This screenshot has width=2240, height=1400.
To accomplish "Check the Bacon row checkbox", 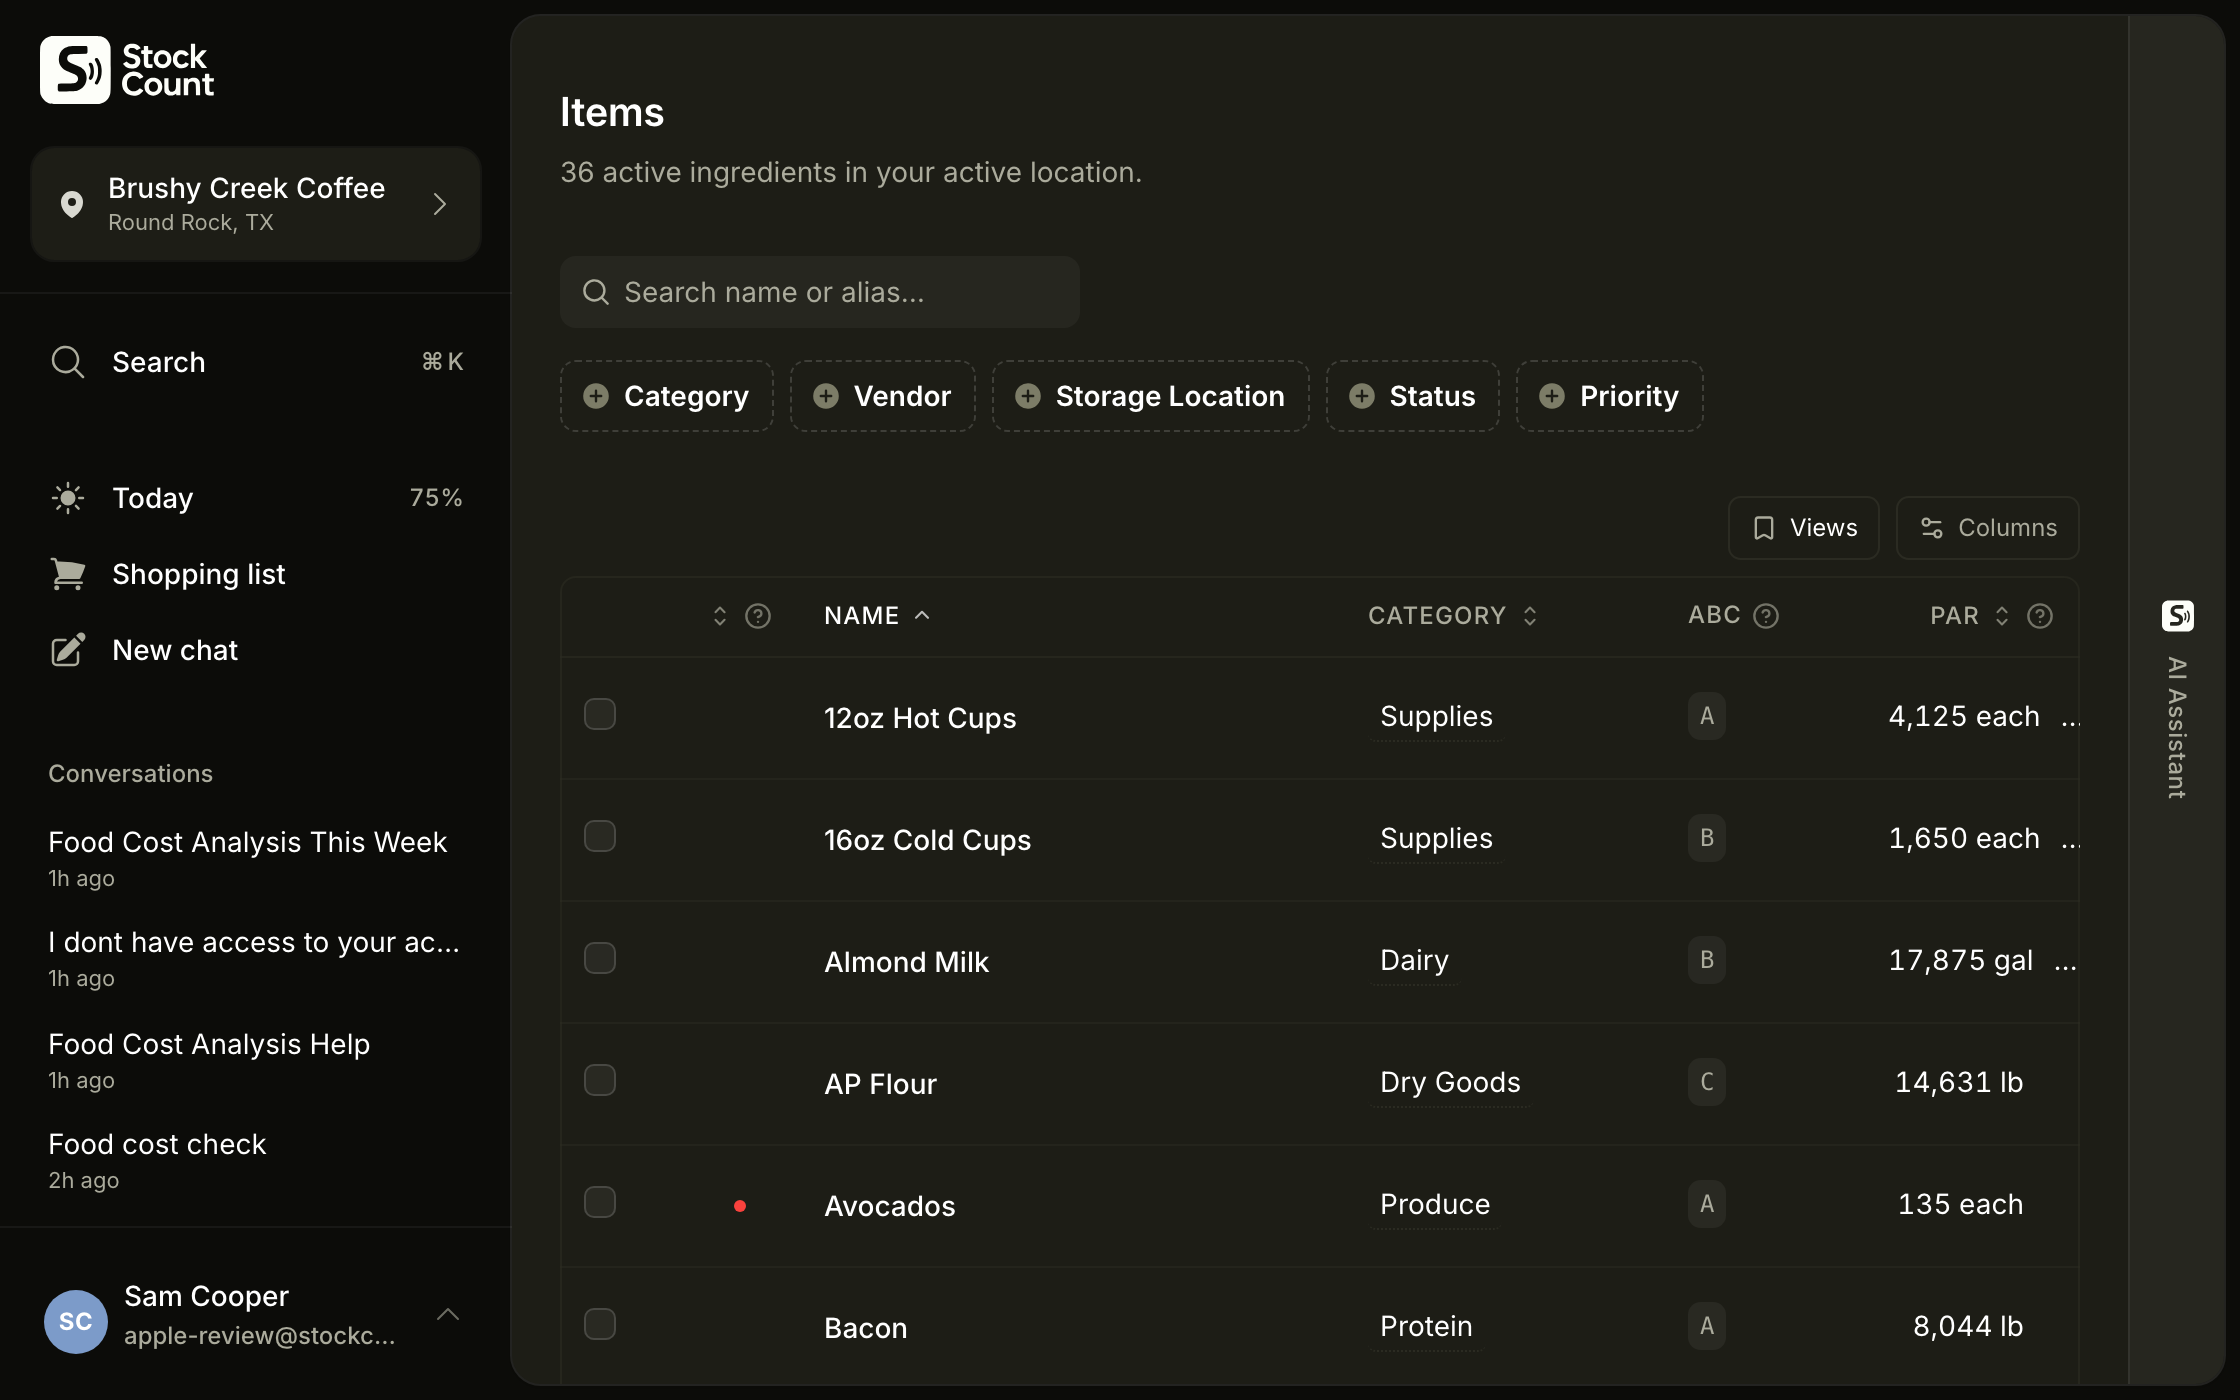I will pyautogui.click(x=600, y=1324).
